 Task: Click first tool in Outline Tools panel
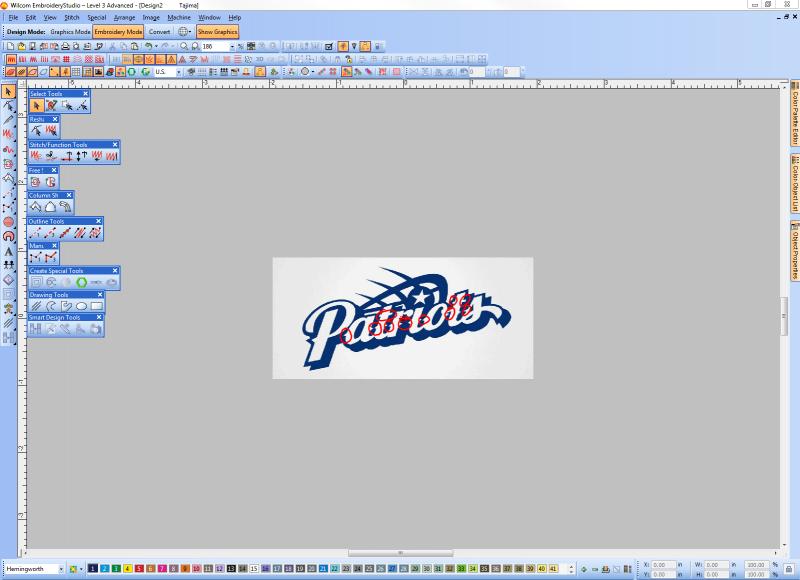[x=35, y=233]
